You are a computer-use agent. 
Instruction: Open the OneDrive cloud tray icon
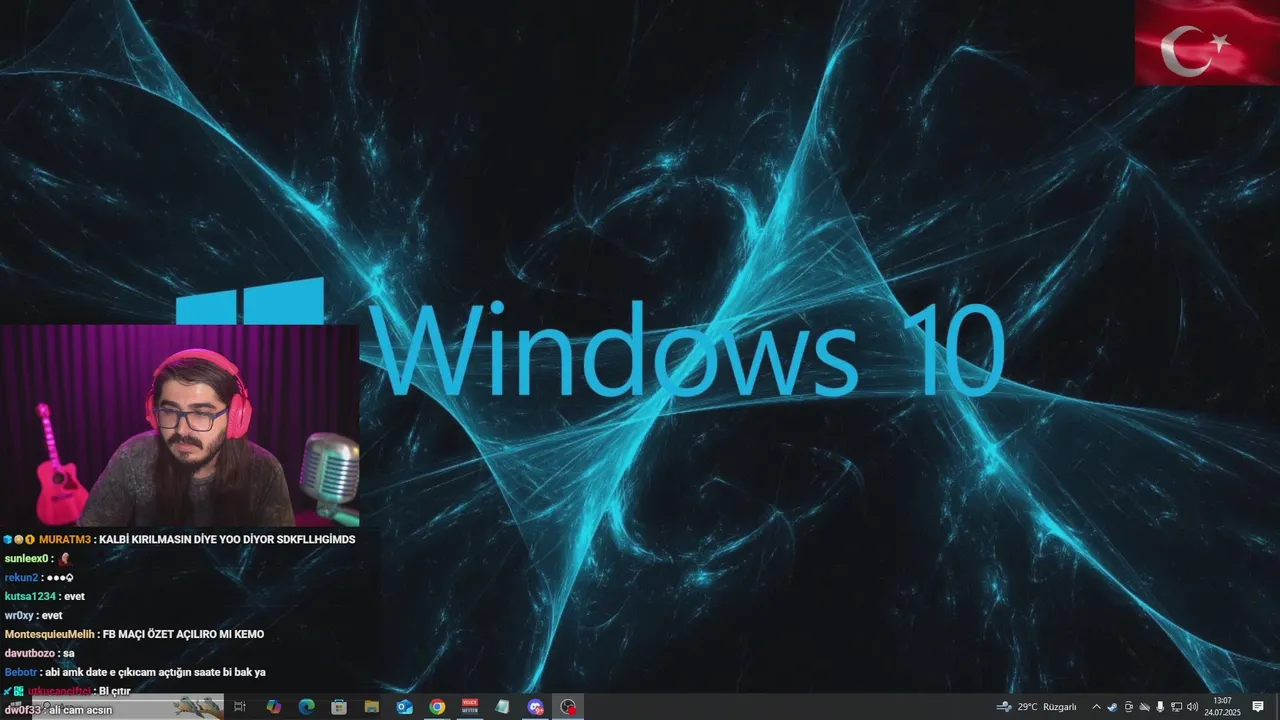coord(1144,707)
